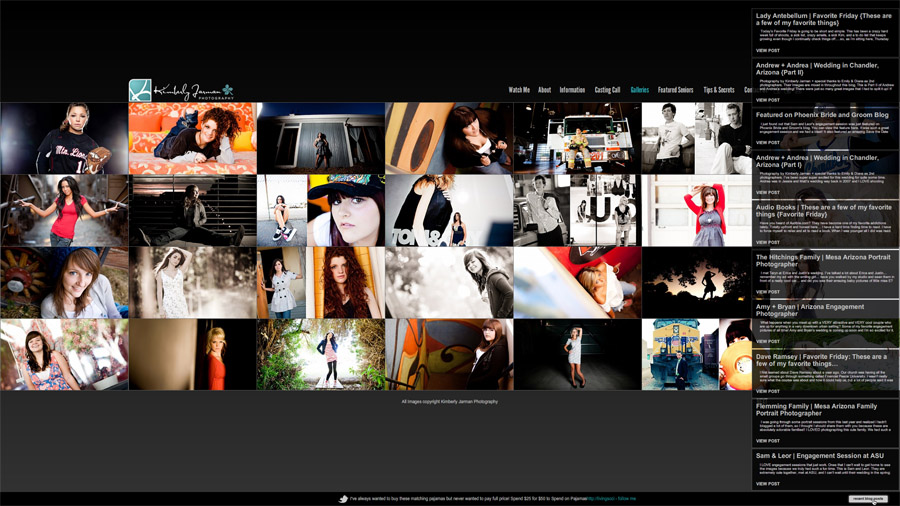View post for Andrew + Andrea Part I

click(x=767, y=192)
